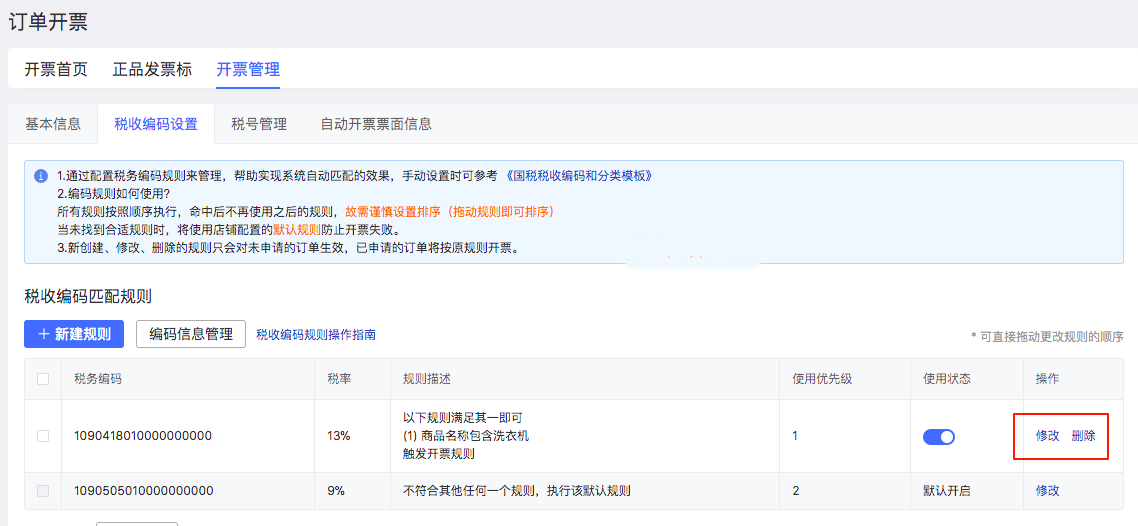The height and width of the screenshot is (526, 1138).
Task: Click the 新建规则 button
Action: click(74, 334)
